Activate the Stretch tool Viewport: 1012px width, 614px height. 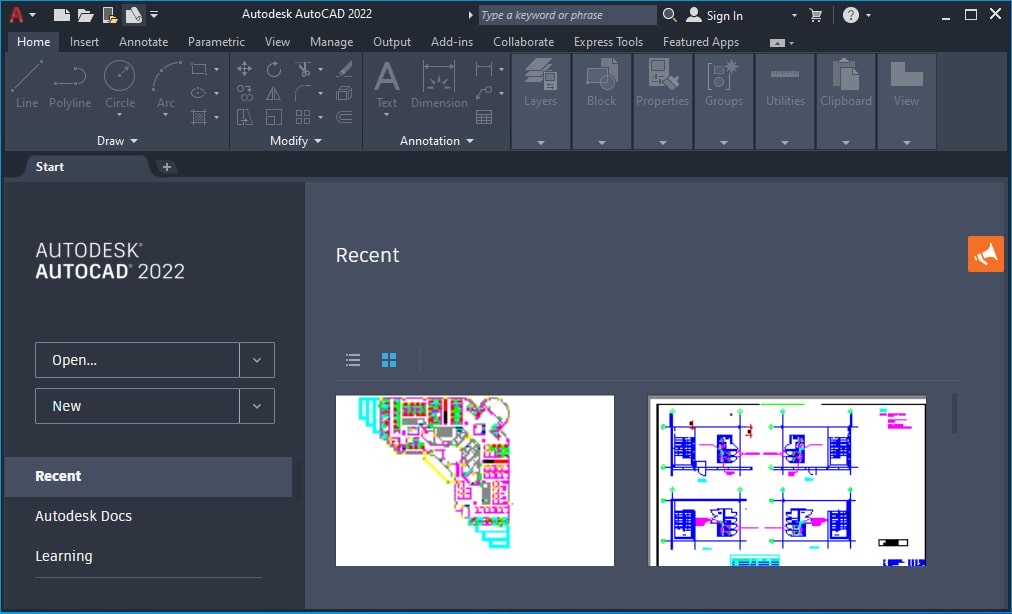tap(244, 117)
